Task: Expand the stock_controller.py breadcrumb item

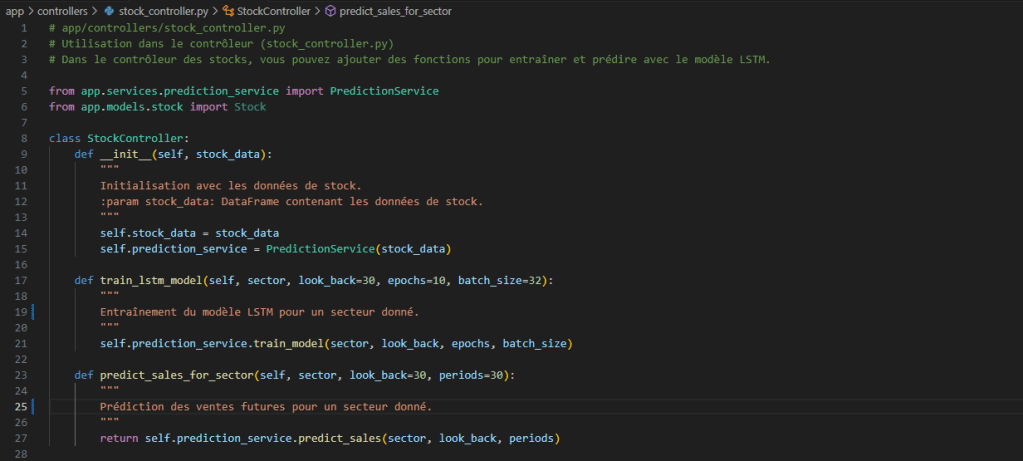Action: [x=157, y=11]
